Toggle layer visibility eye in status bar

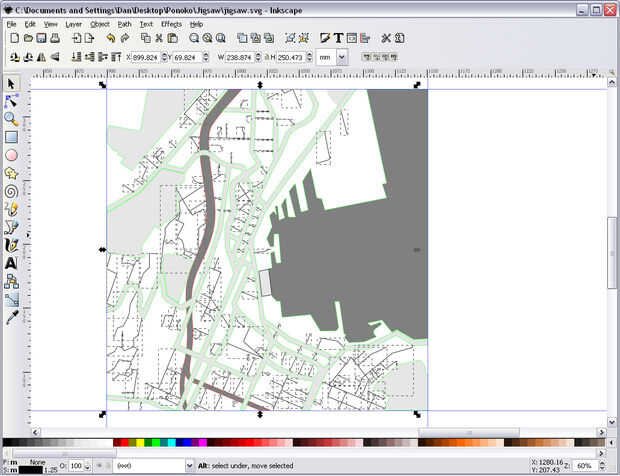(98, 466)
